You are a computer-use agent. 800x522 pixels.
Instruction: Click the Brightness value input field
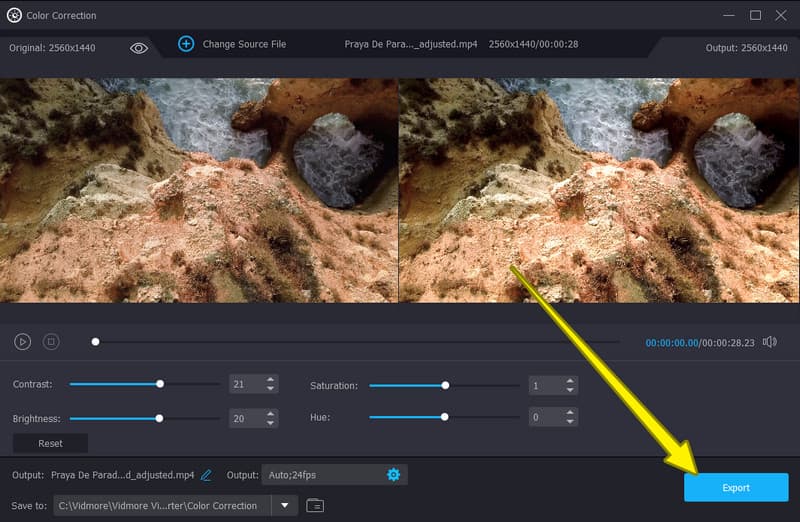[243, 418]
